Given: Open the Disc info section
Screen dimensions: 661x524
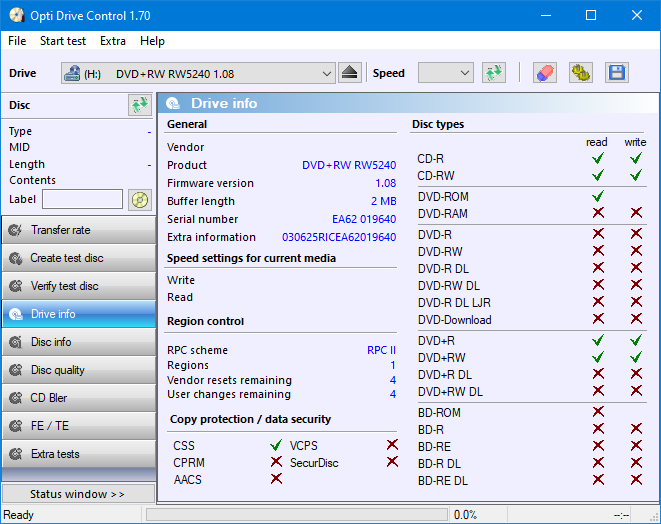Looking at the screenshot, I should click(79, 342).
